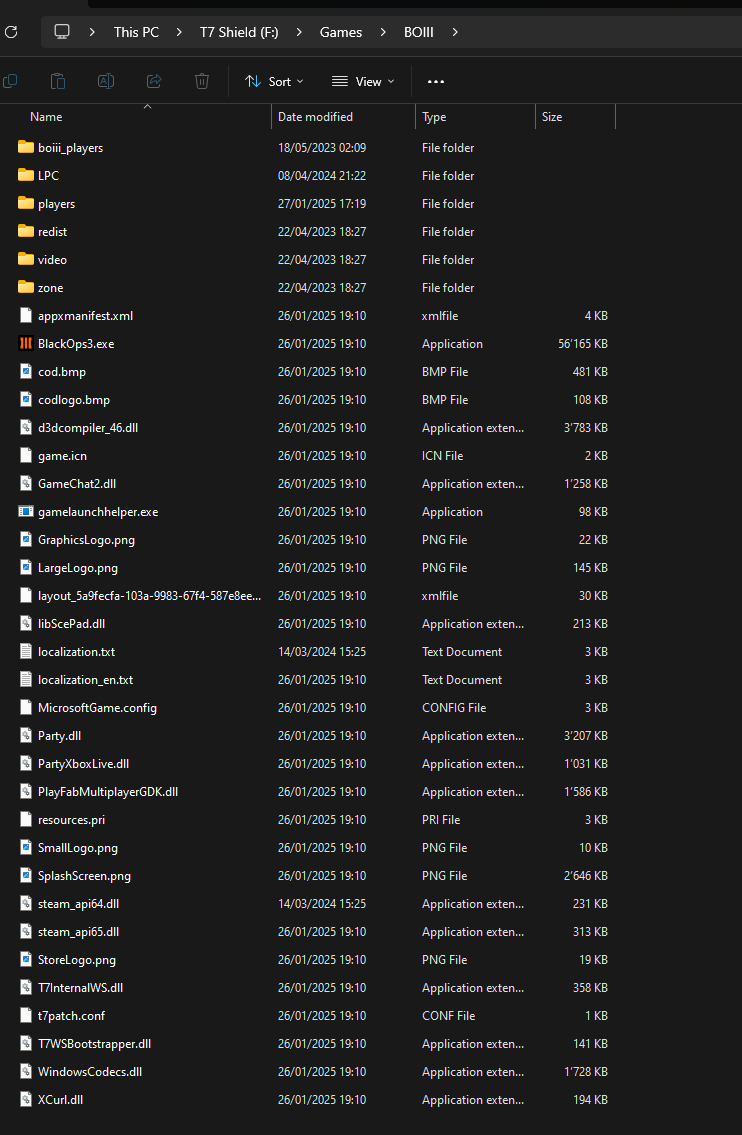Expand the chevron after BOIII in breadcrumb

(x=456, y=32)
